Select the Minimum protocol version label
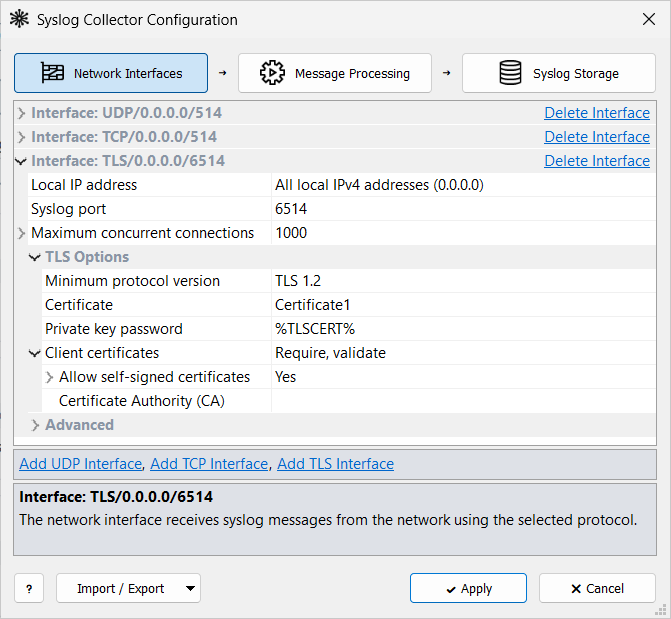The width and height of the screenshot is (671, 619). pyautogui.click(x=132, y=281)
